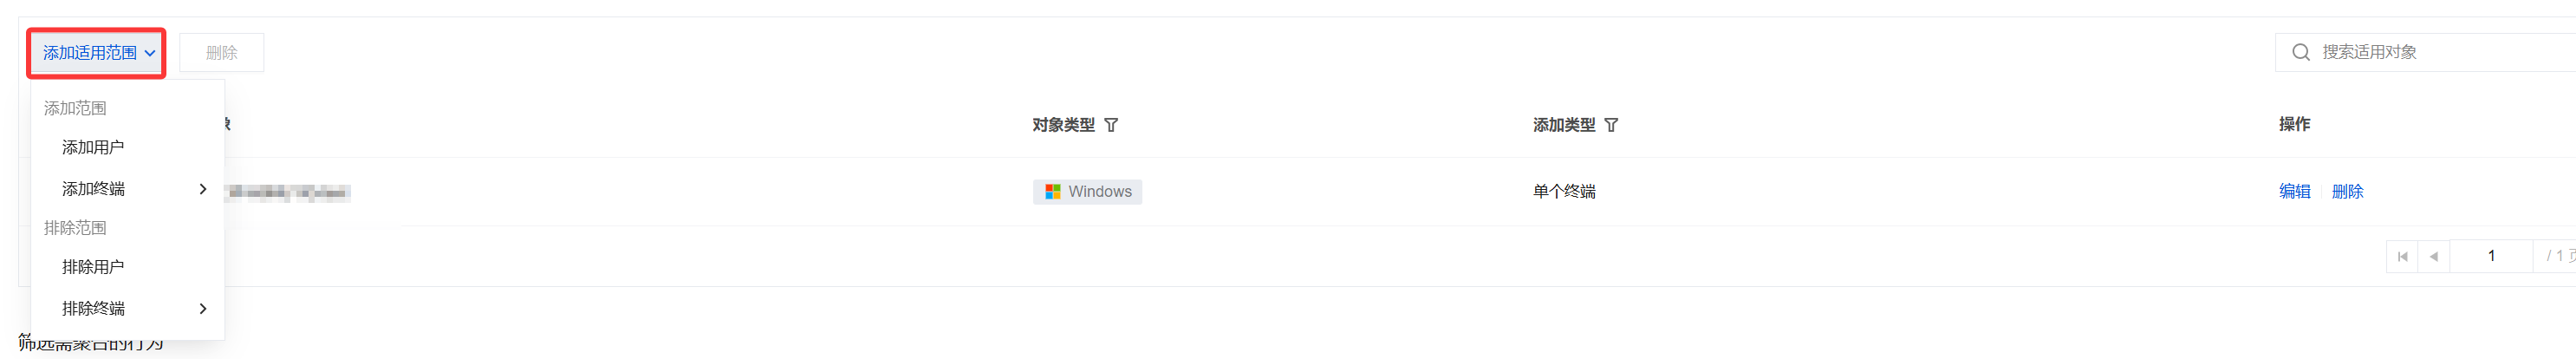Click the greyed-out 删除 toolbar button
The image size is (2576, 359).
tap(221, 53)
